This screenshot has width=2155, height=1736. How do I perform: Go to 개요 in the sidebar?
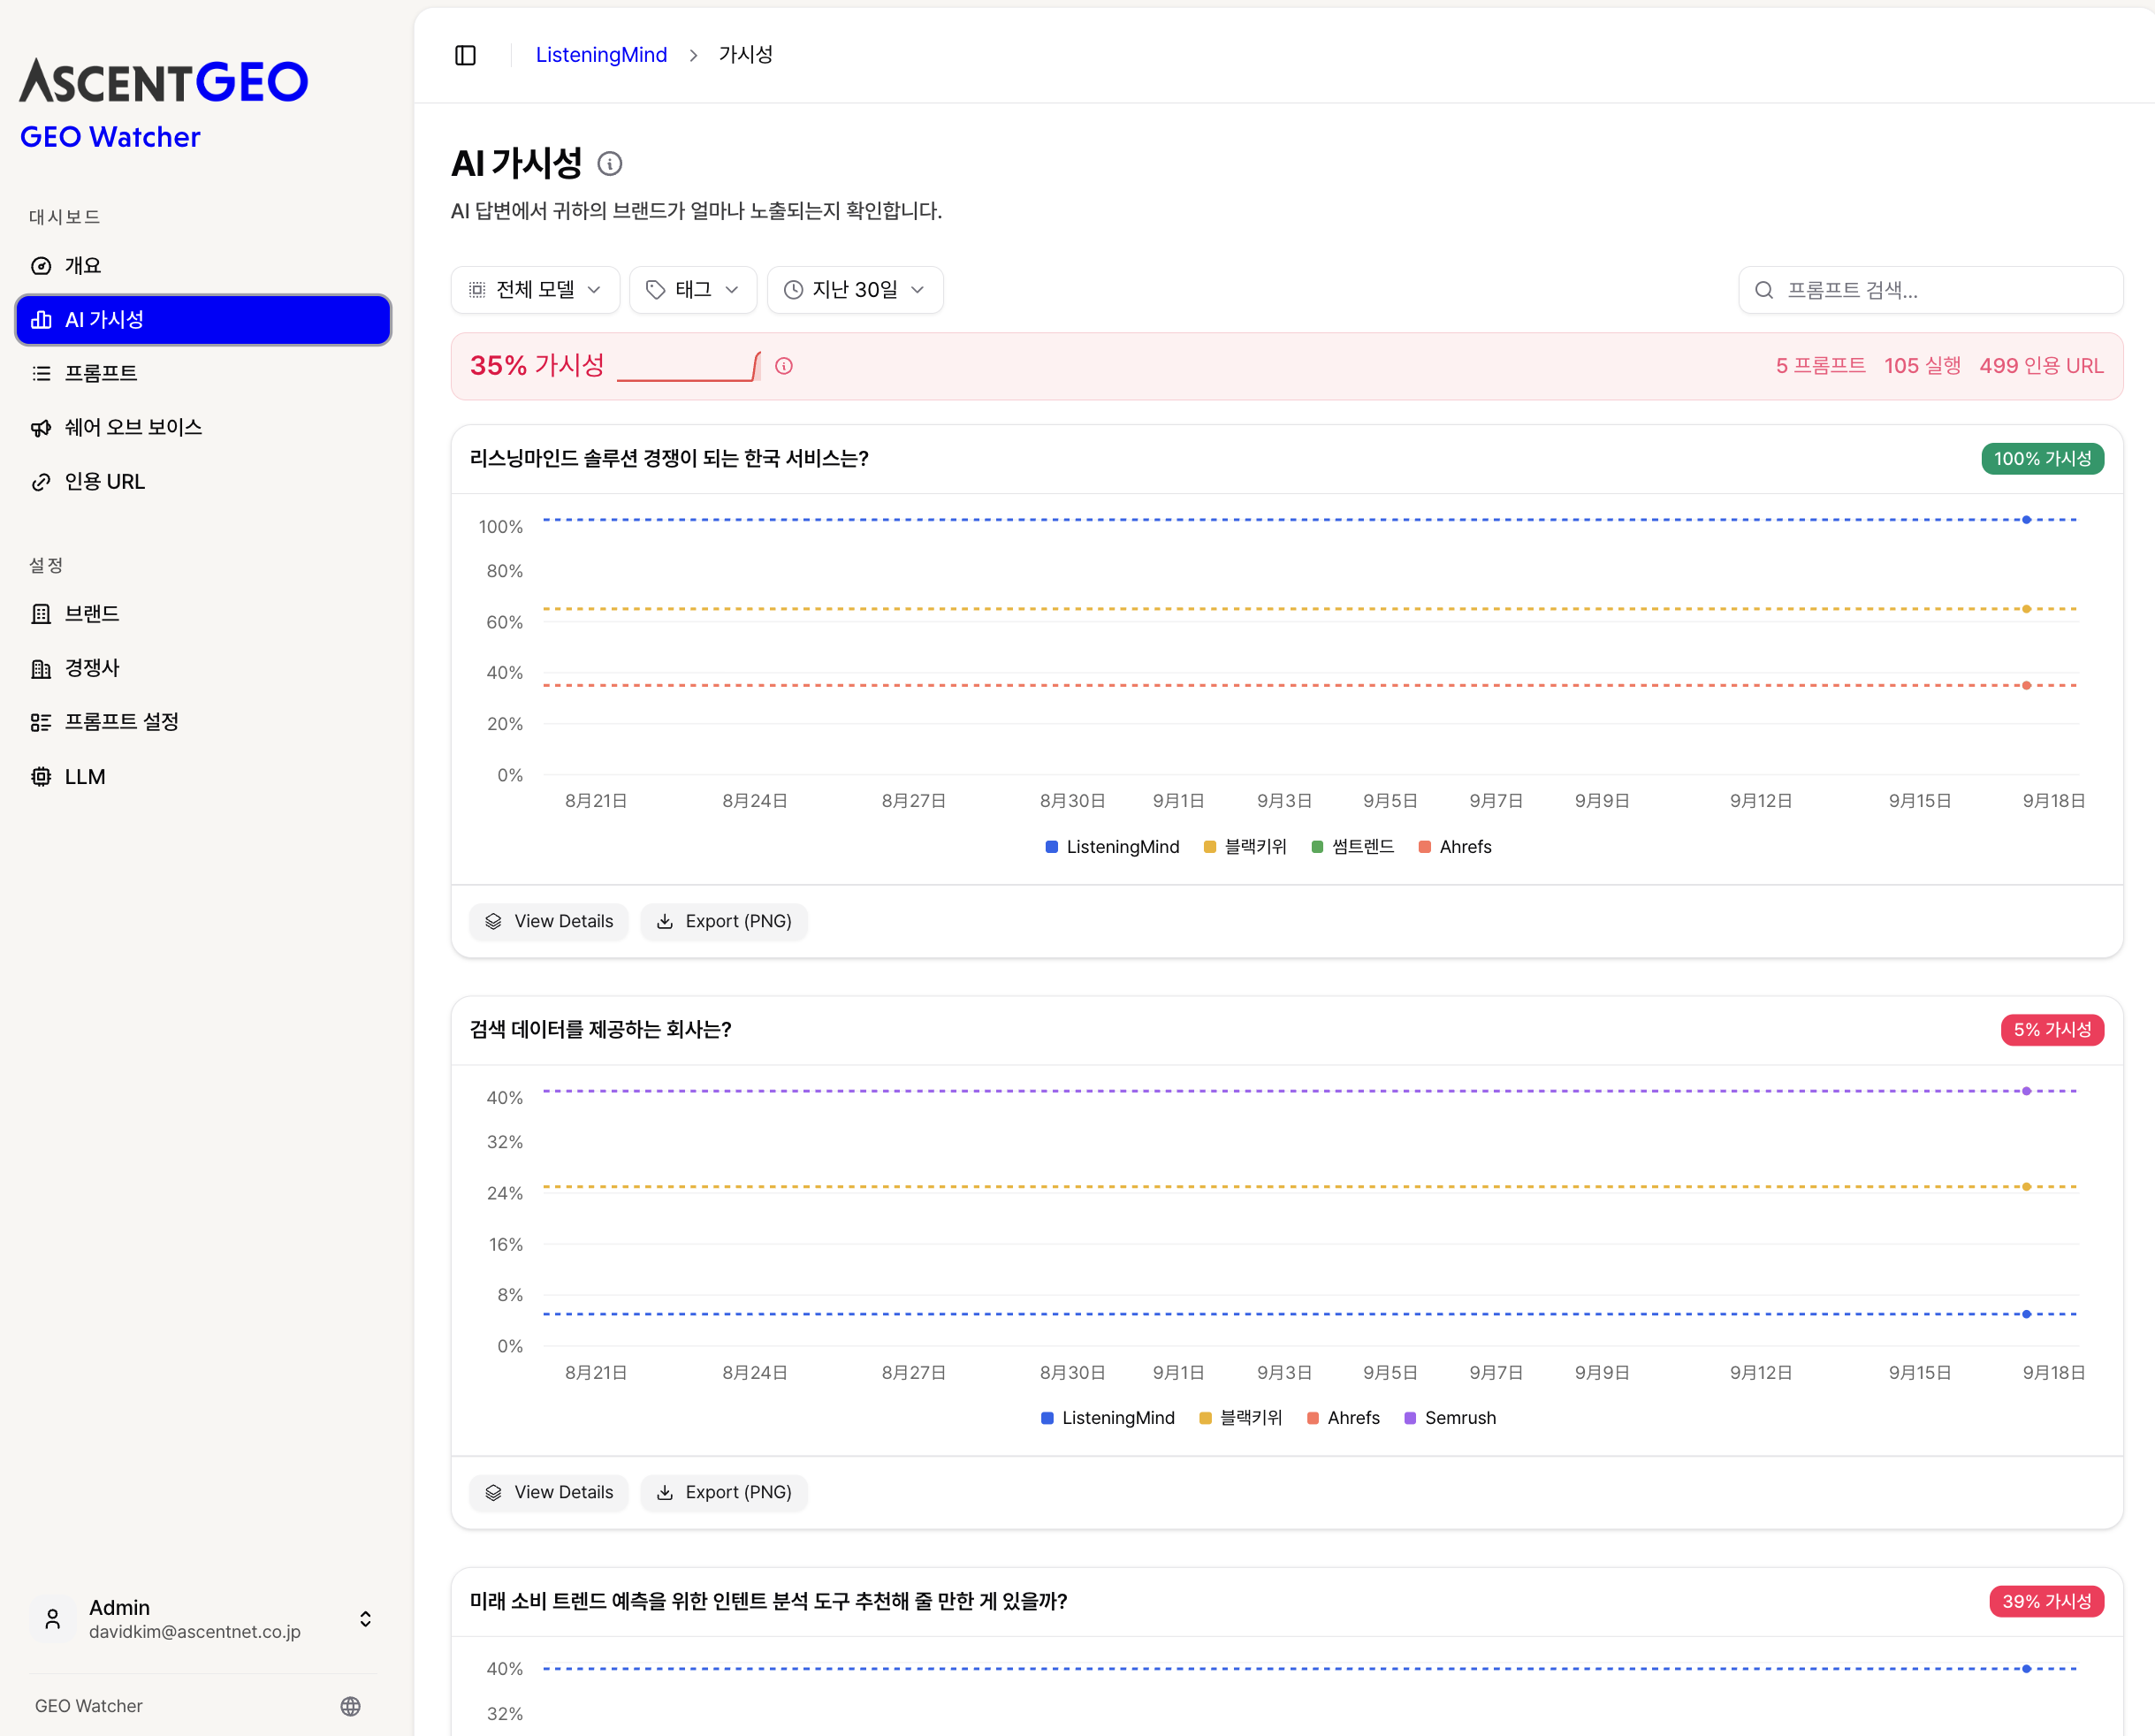[203, 266]
